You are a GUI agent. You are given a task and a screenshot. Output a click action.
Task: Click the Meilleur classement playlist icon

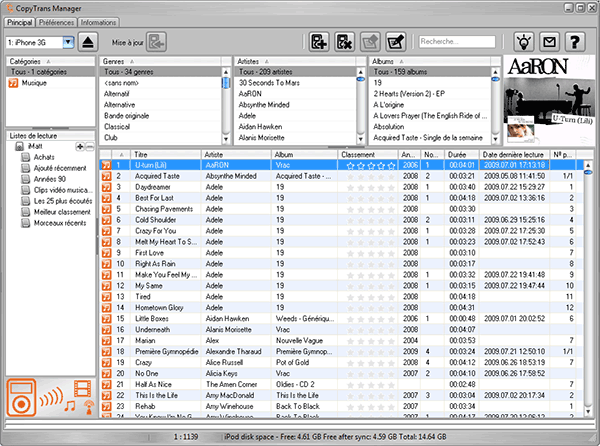click(x=26, y=212)
